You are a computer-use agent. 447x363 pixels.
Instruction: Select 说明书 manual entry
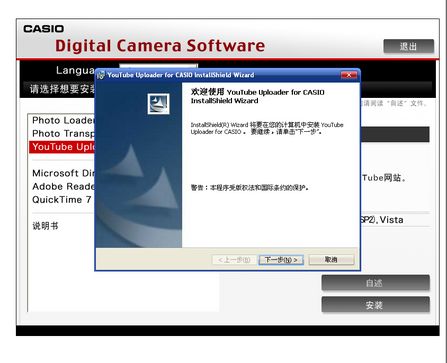coord(45,226)
